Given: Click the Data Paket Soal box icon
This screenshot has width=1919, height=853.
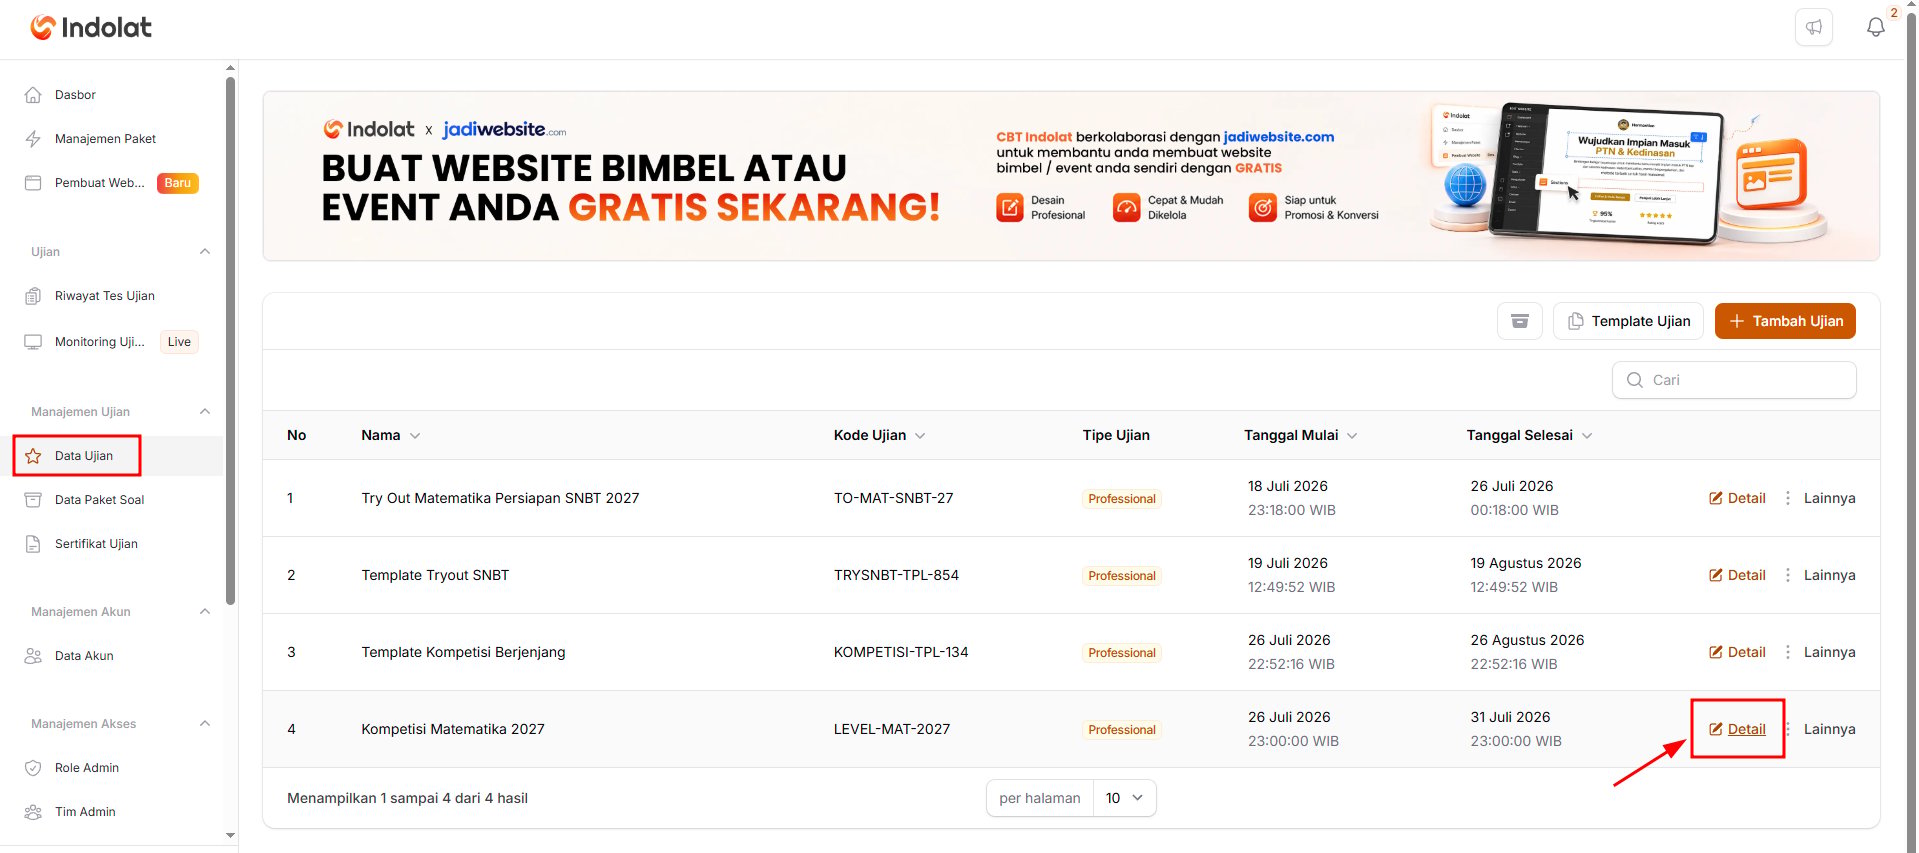Looking at the screenshot, I should (33, 500).
